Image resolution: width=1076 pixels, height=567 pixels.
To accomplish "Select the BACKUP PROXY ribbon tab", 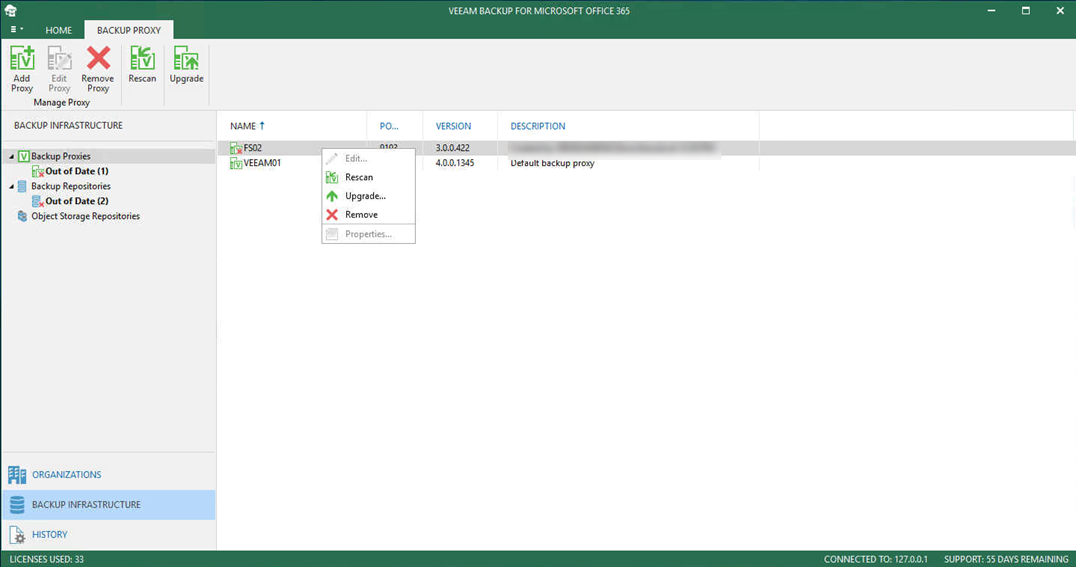I will [129, 30].
